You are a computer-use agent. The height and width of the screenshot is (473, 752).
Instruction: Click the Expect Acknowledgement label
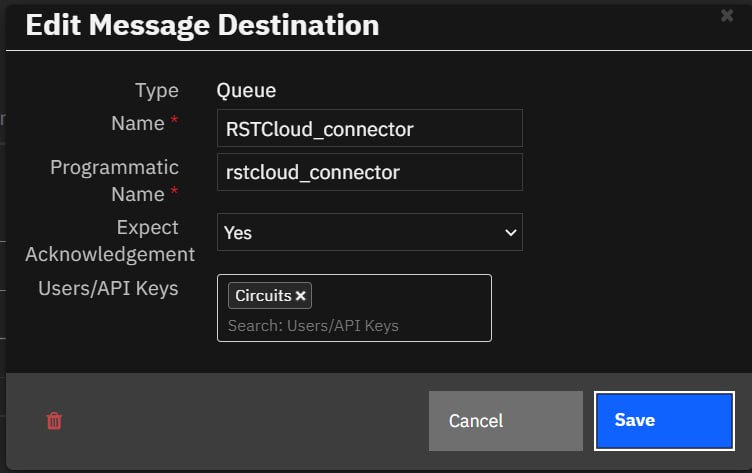[x=110, y=240]
